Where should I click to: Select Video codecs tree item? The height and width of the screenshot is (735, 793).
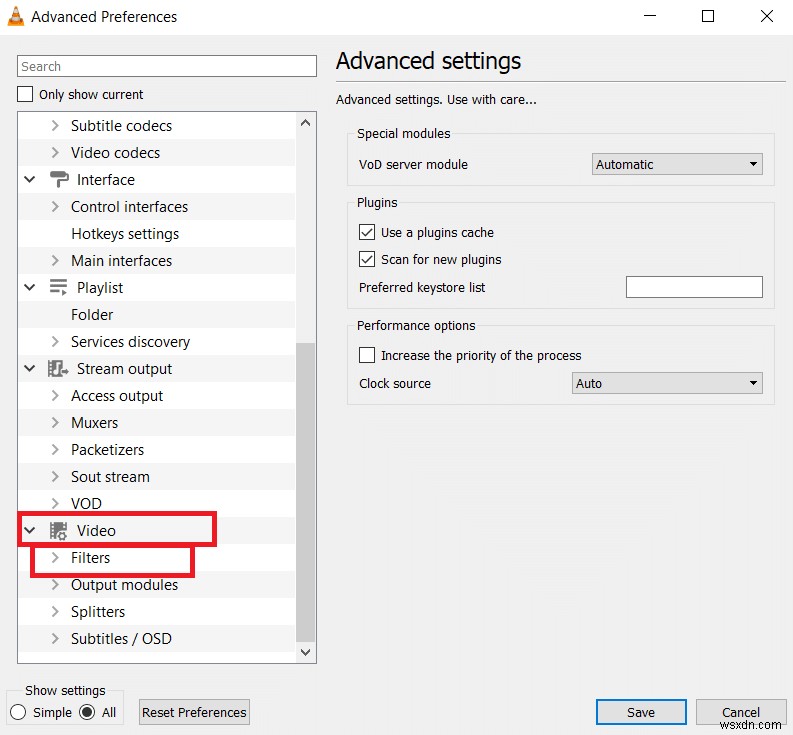(x=115, y=152)
